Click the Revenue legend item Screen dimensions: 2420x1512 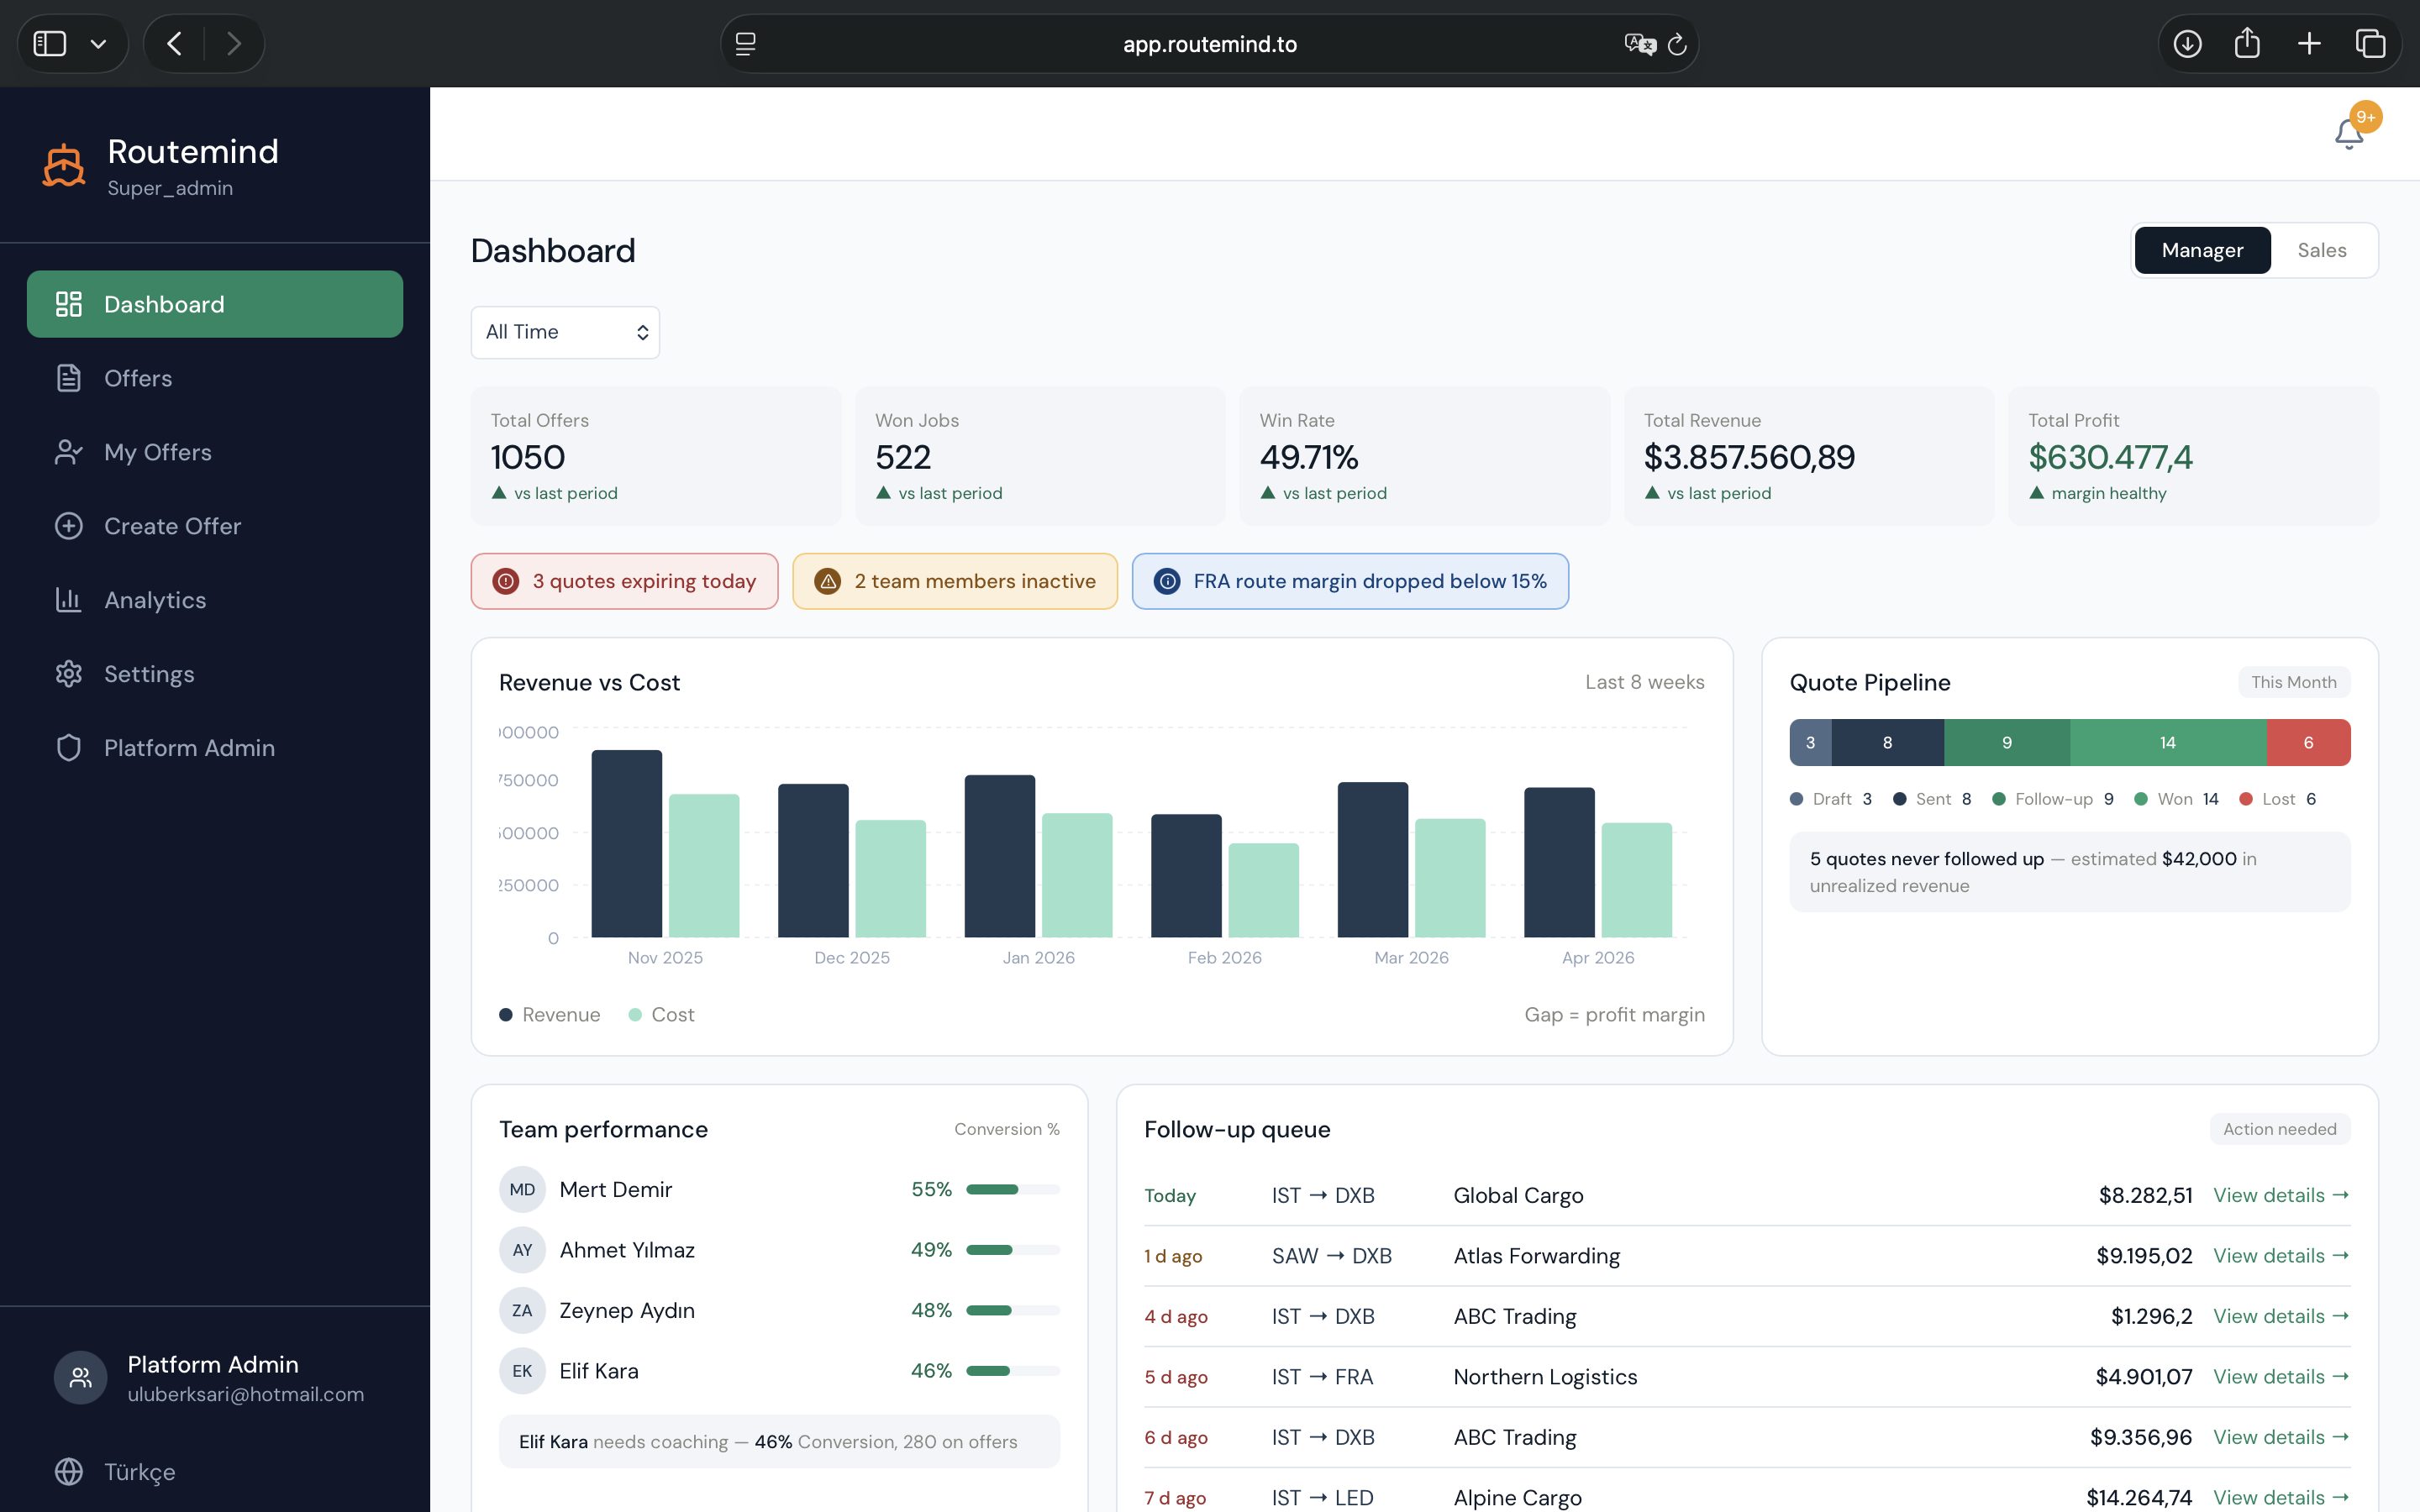pyautogui.click(x=549, y=1014)
